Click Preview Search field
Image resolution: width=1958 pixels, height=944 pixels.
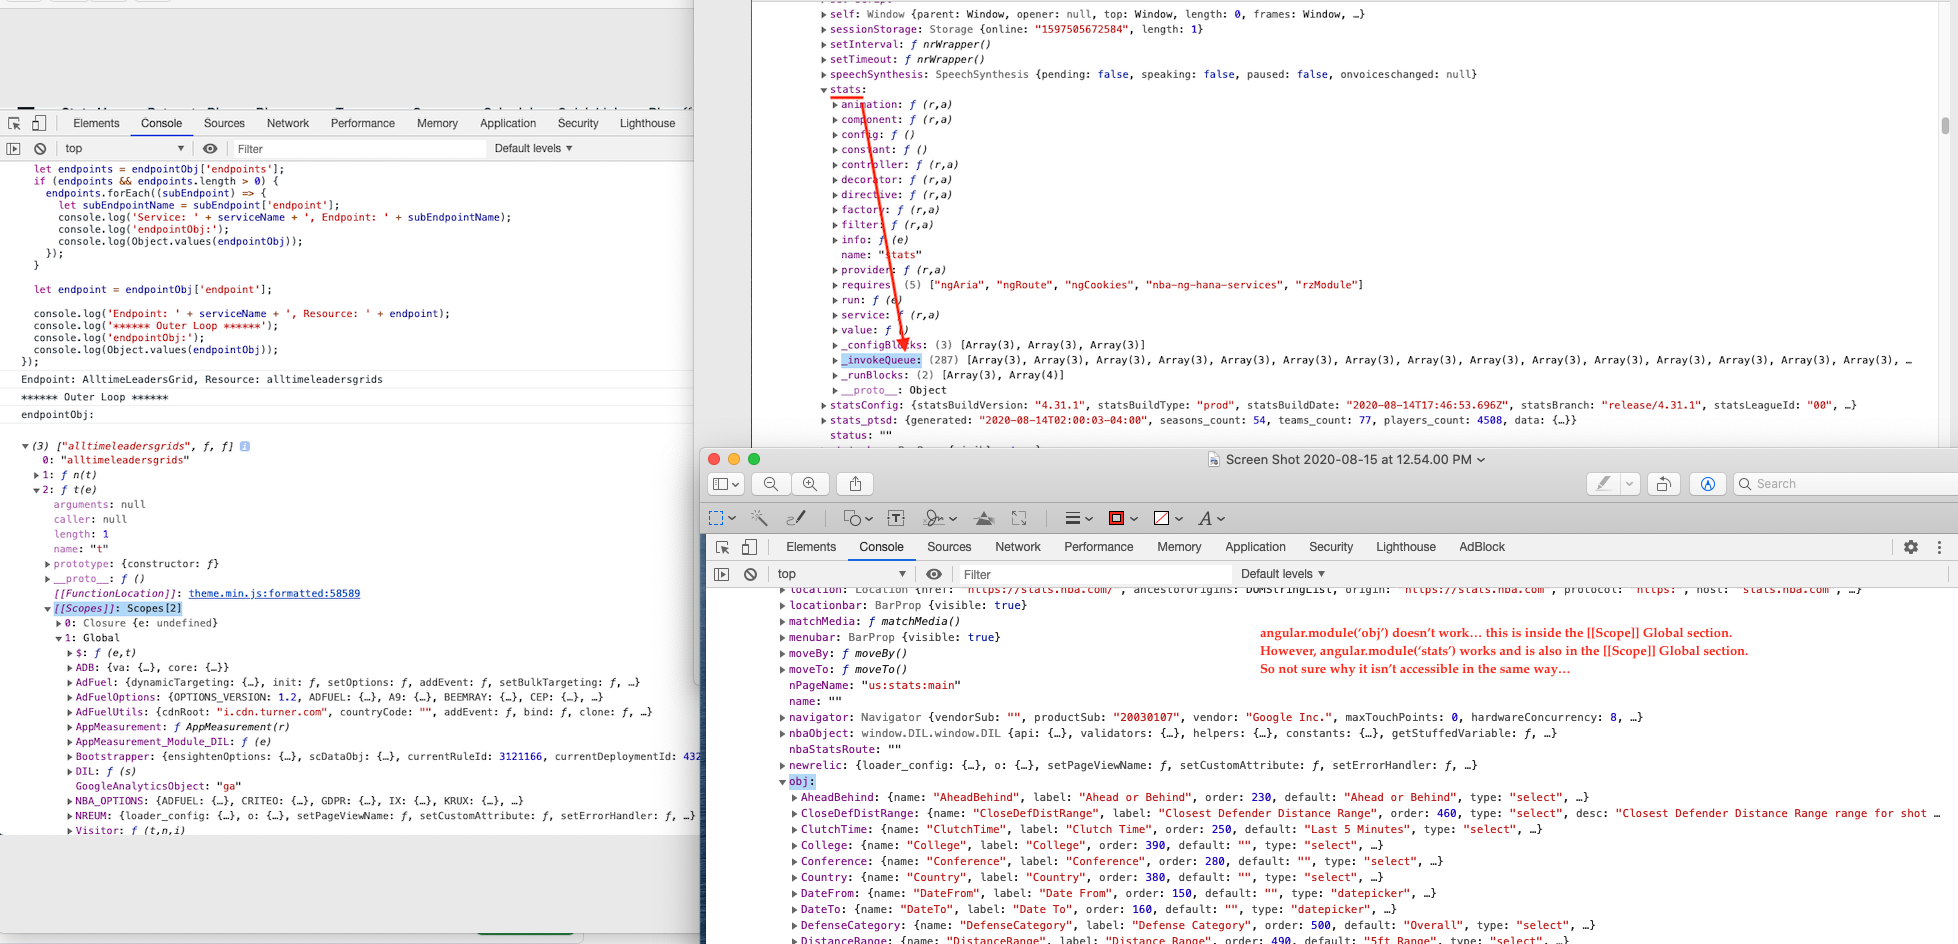1846,484
